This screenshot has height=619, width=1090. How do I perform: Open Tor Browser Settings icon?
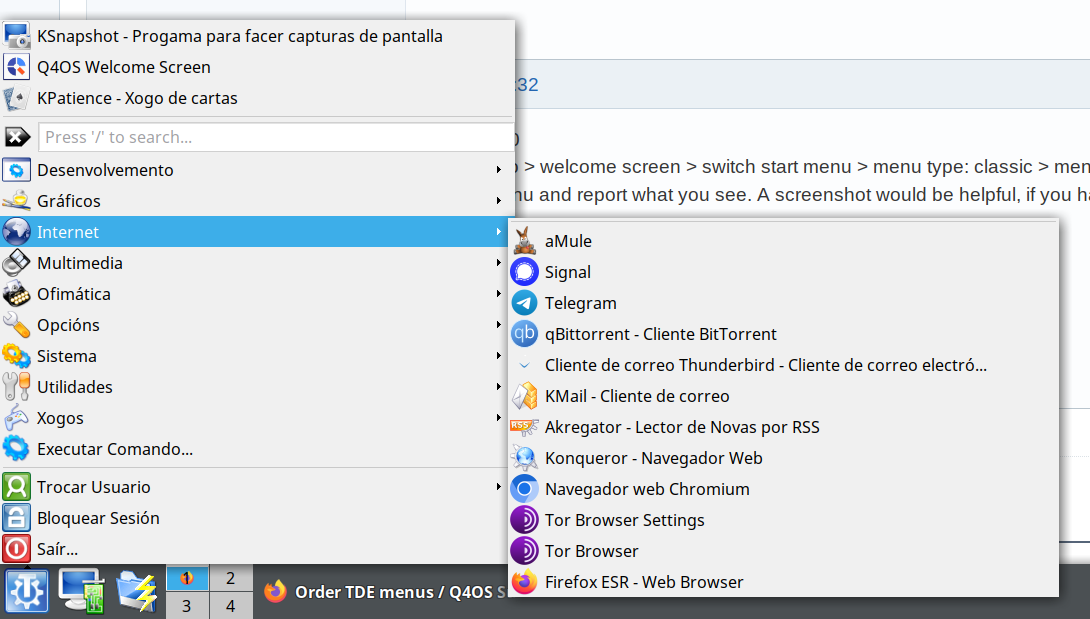(525, 520)
